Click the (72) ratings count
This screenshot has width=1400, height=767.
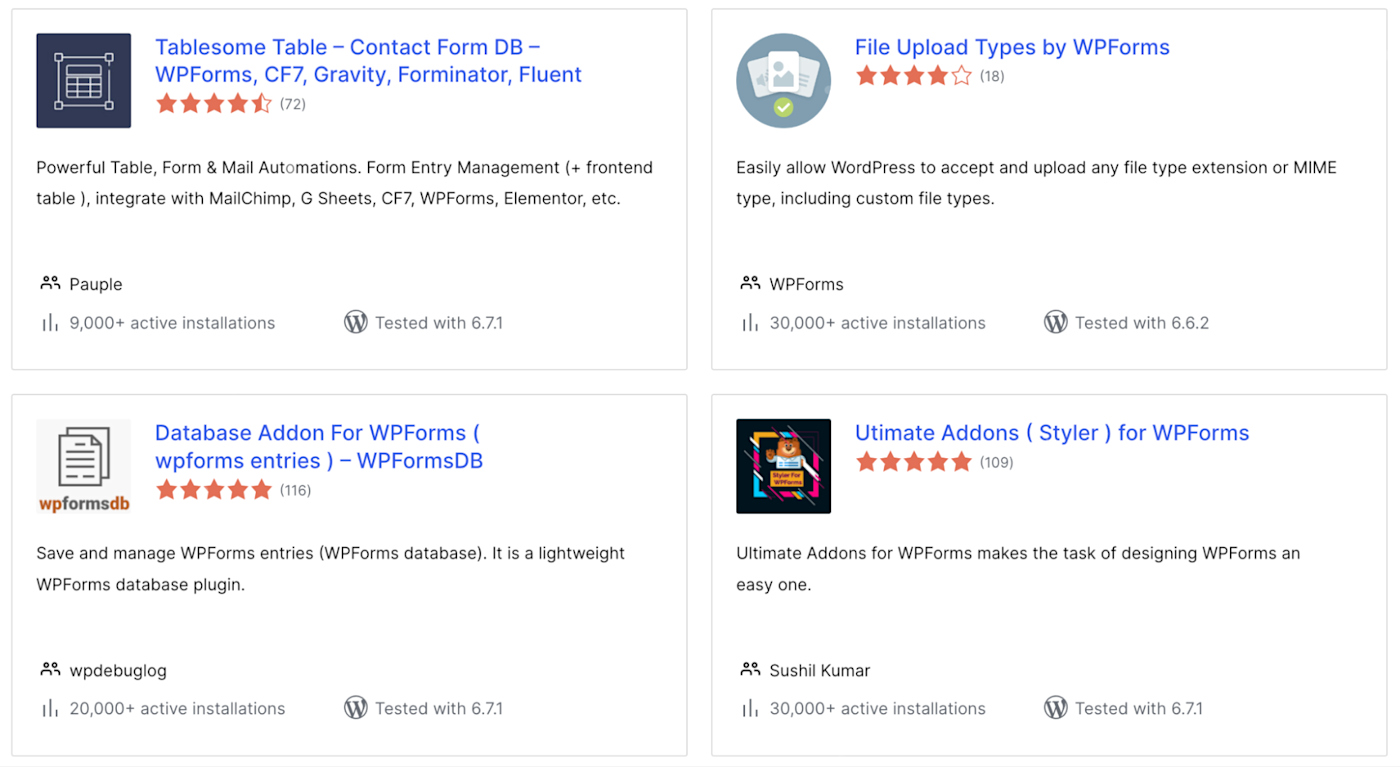point(293,104)
